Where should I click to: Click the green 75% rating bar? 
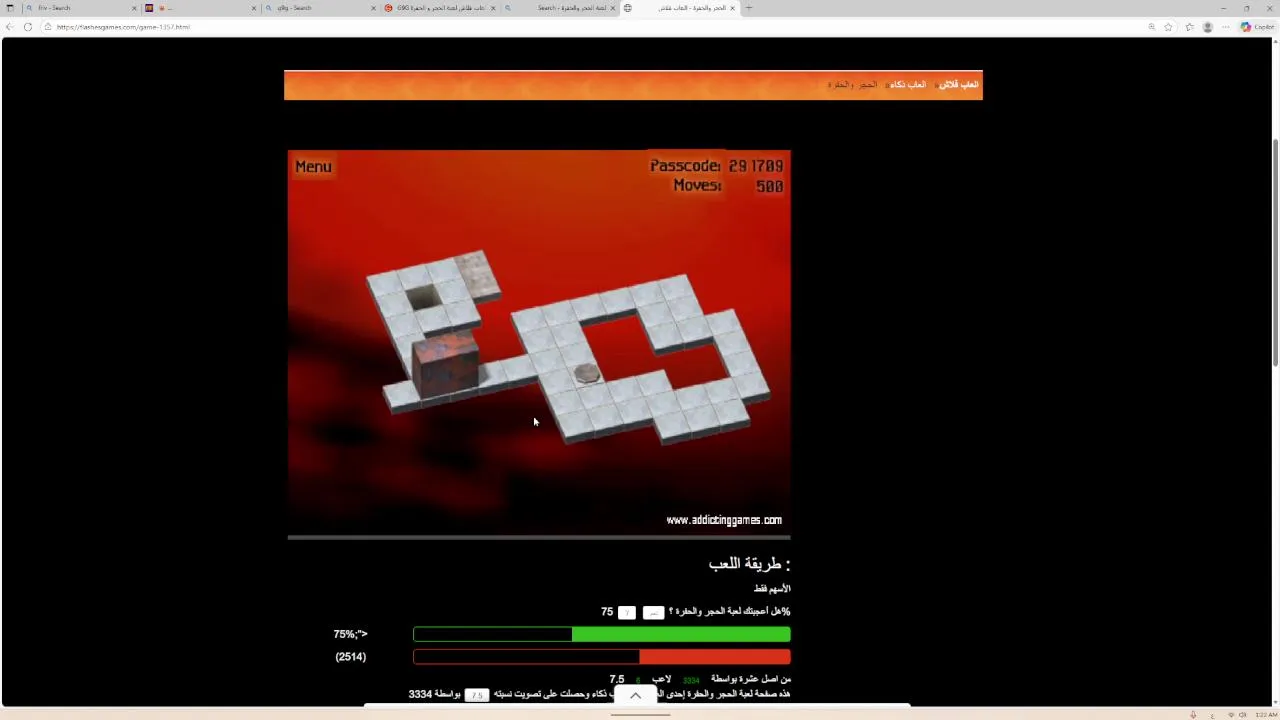click(x=602, y=634)
